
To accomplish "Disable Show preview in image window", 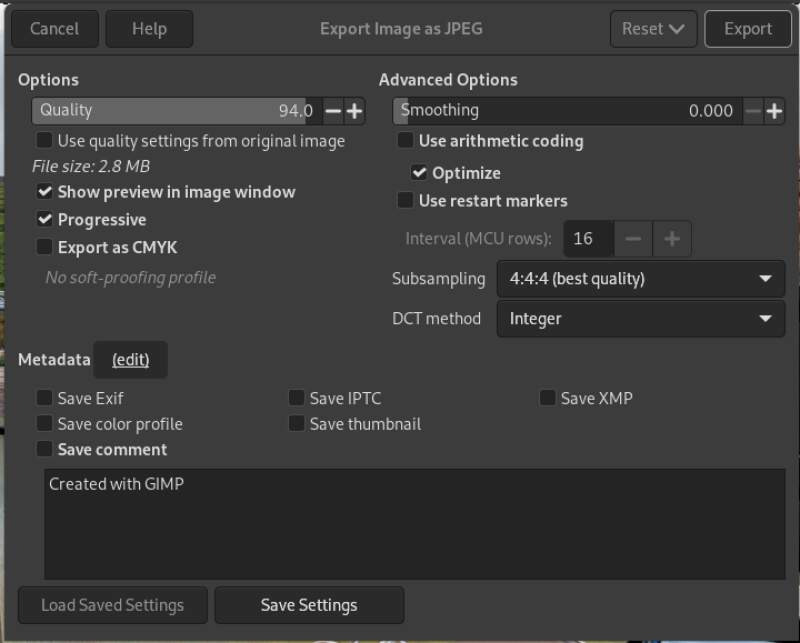I will click(x=43, y=192).
